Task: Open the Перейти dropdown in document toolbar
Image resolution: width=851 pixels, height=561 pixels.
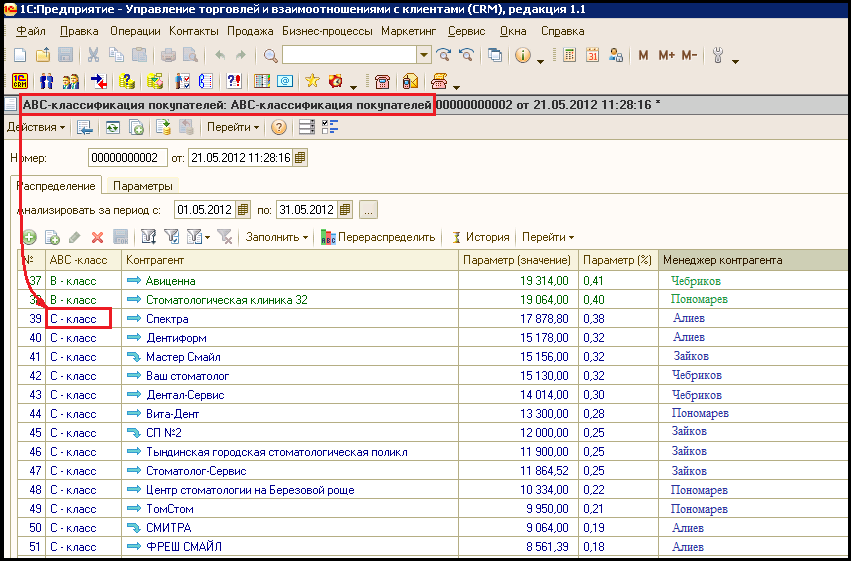Action: [233, 127]
